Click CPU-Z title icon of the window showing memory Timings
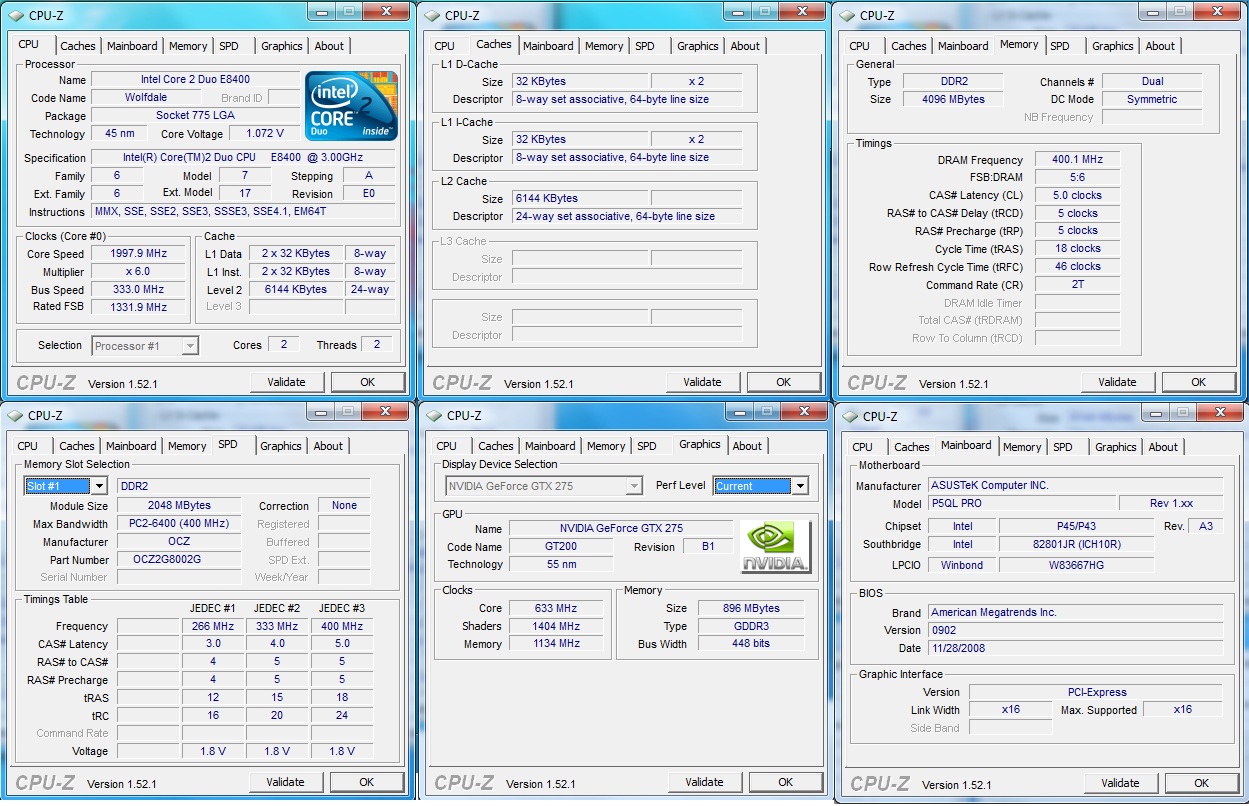Viewport: 1249px width, 806px height. (x=848, y=15)
